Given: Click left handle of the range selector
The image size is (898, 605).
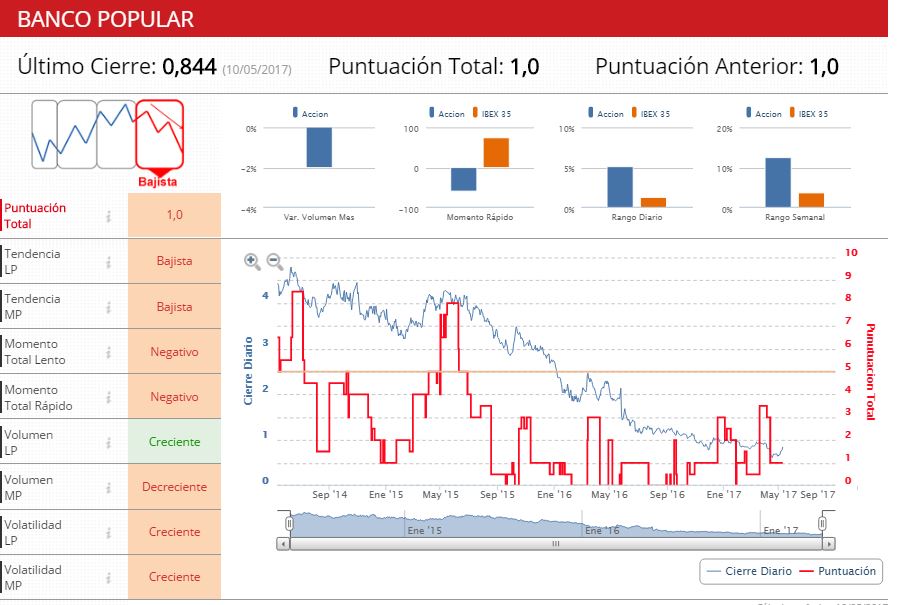Looking at the screenshot, I should click(289, 524).
